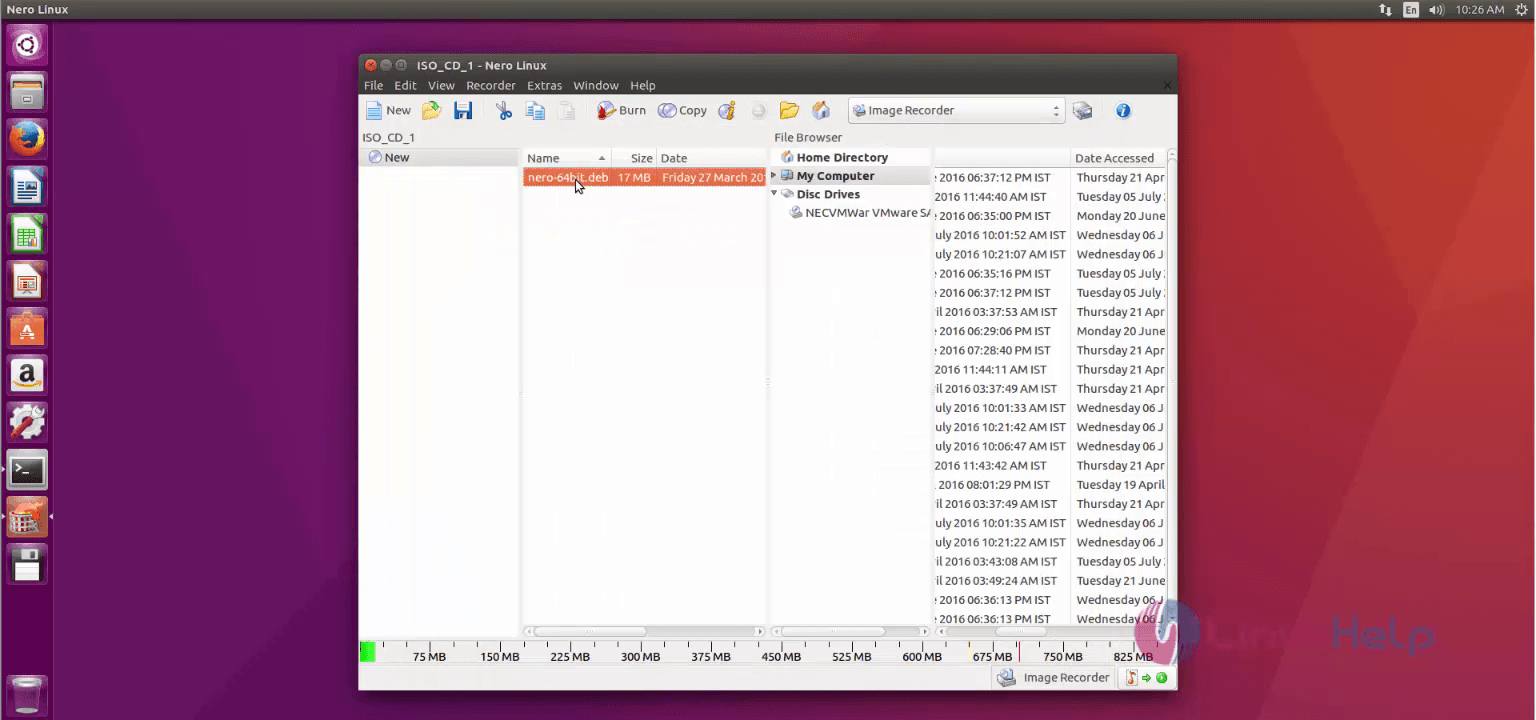
Task: Collapse the Disc Drives tree node
Action: tap(774, 194)
